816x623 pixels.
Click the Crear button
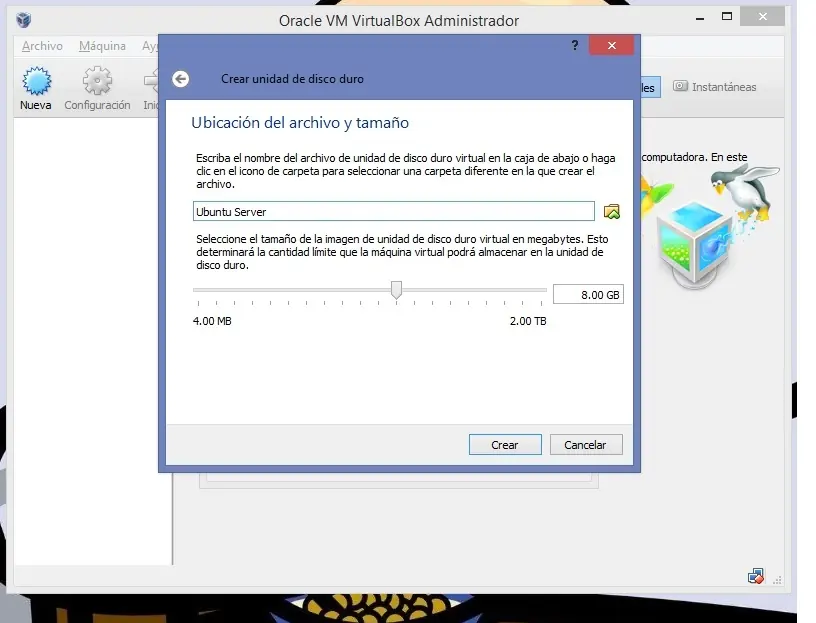505,444
